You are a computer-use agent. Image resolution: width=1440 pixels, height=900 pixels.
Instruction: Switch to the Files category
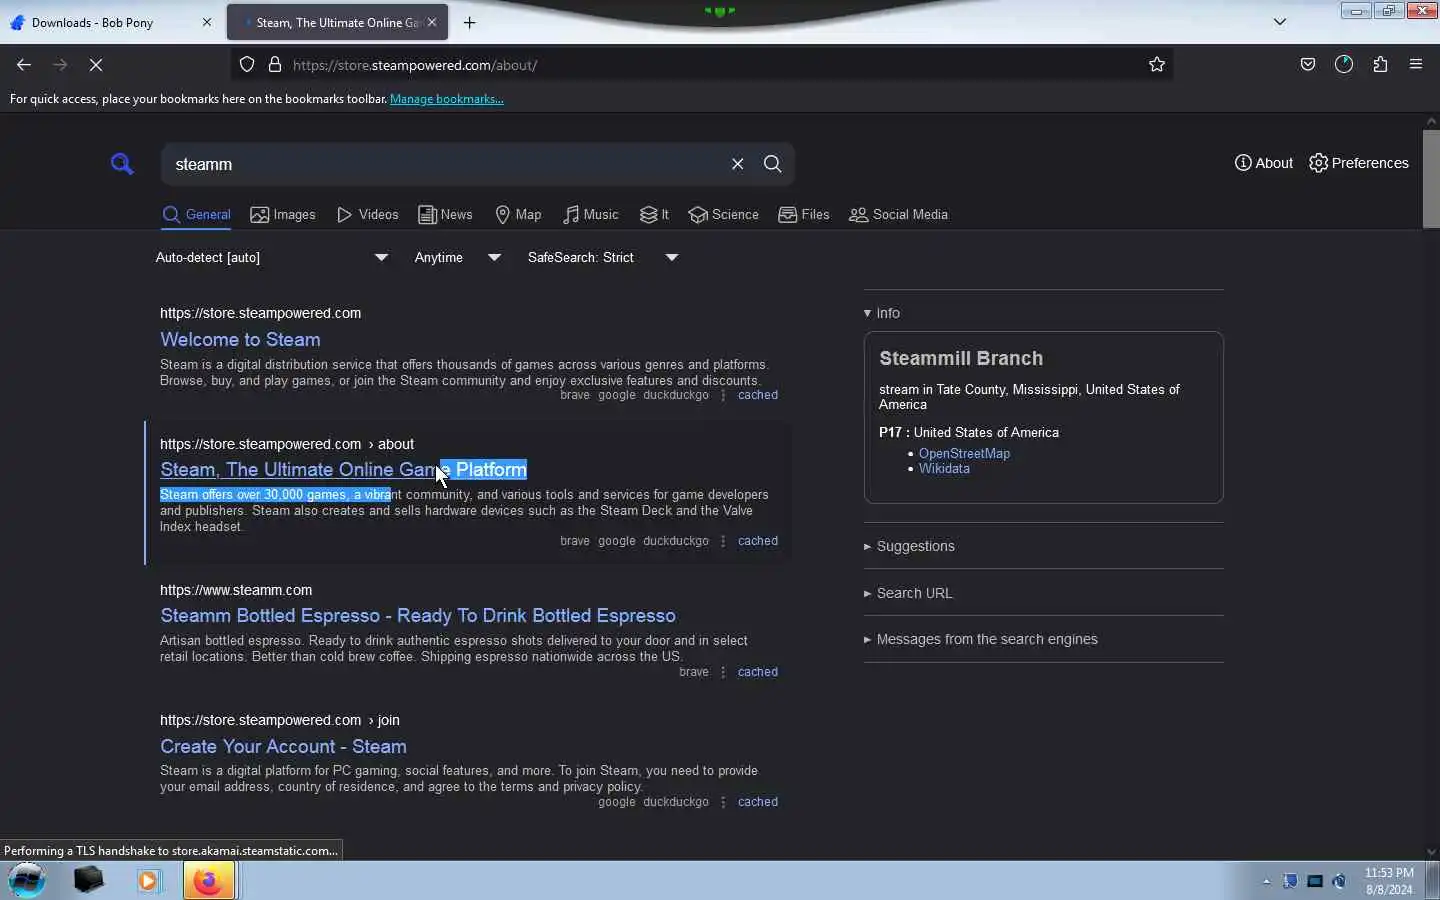(804, 215)
